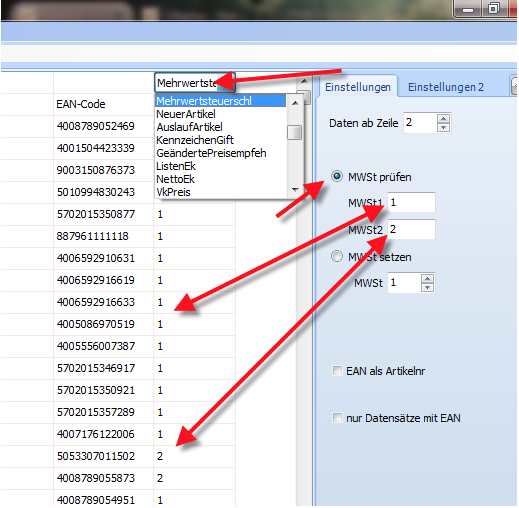Click dropdown list scroll down arrow
The height and width of the screenshot is (508, 519).
pyautogui.click(x=295, y=190)
